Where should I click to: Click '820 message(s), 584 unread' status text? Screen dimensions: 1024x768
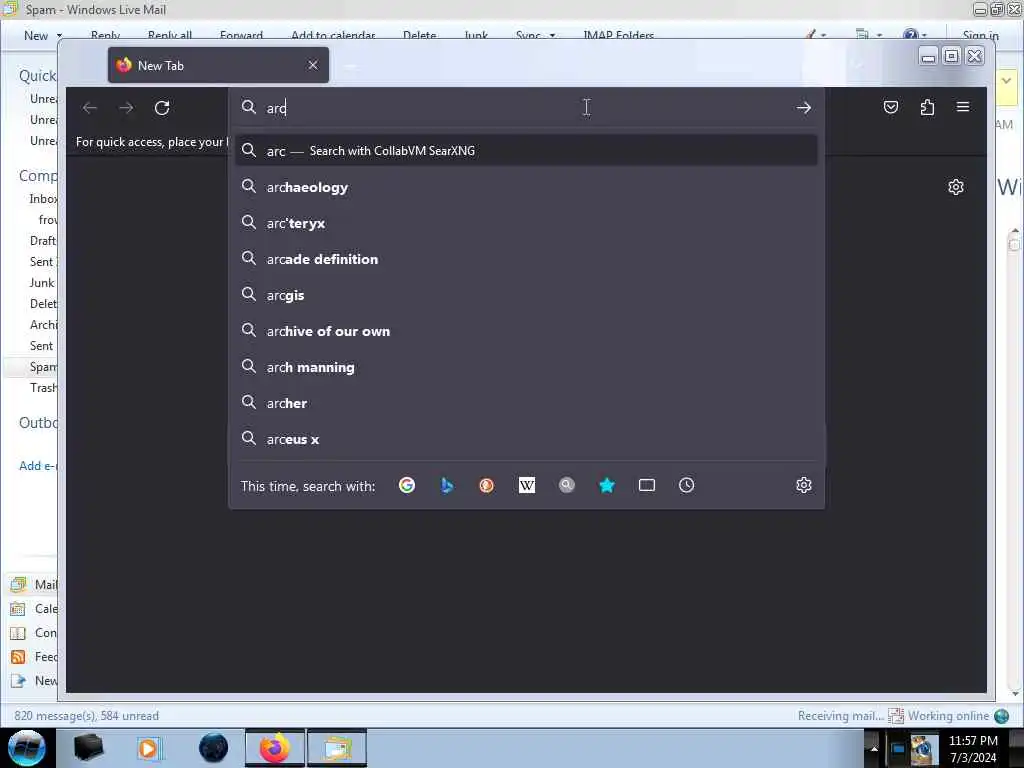86,716
